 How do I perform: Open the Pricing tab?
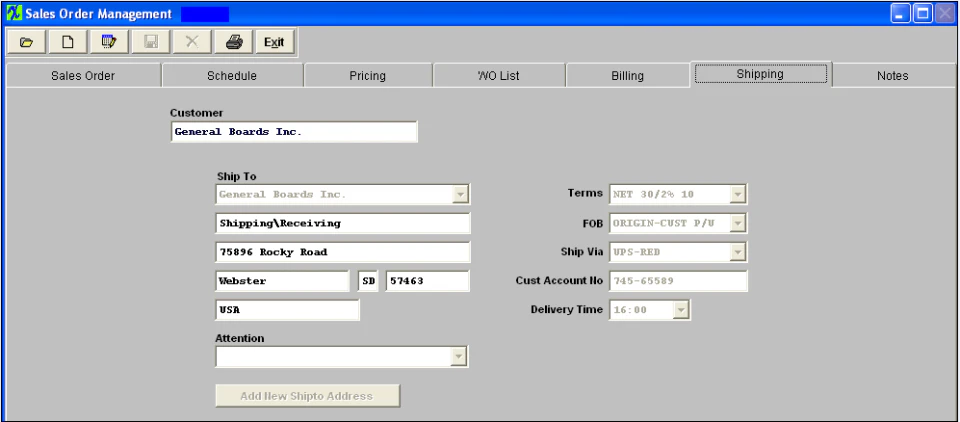point(367,76)
